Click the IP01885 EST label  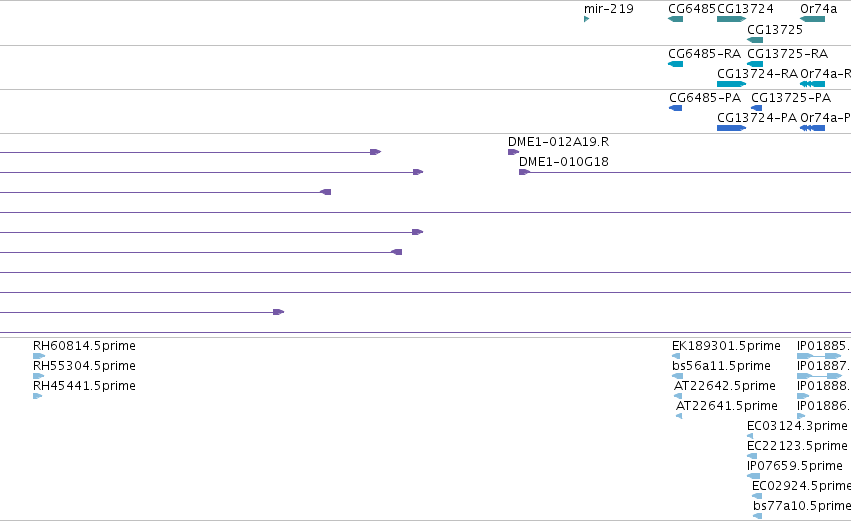(x=824, y=346)
